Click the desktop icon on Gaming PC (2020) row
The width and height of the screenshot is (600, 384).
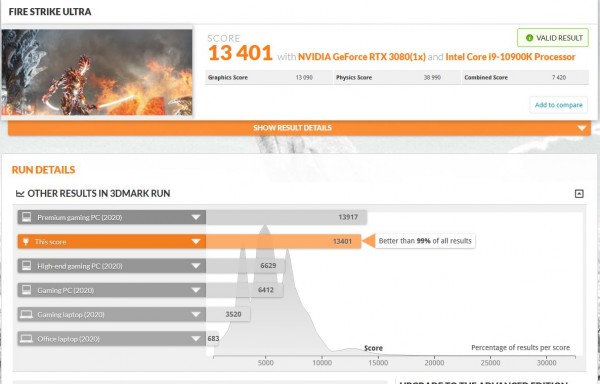point(26,290)
